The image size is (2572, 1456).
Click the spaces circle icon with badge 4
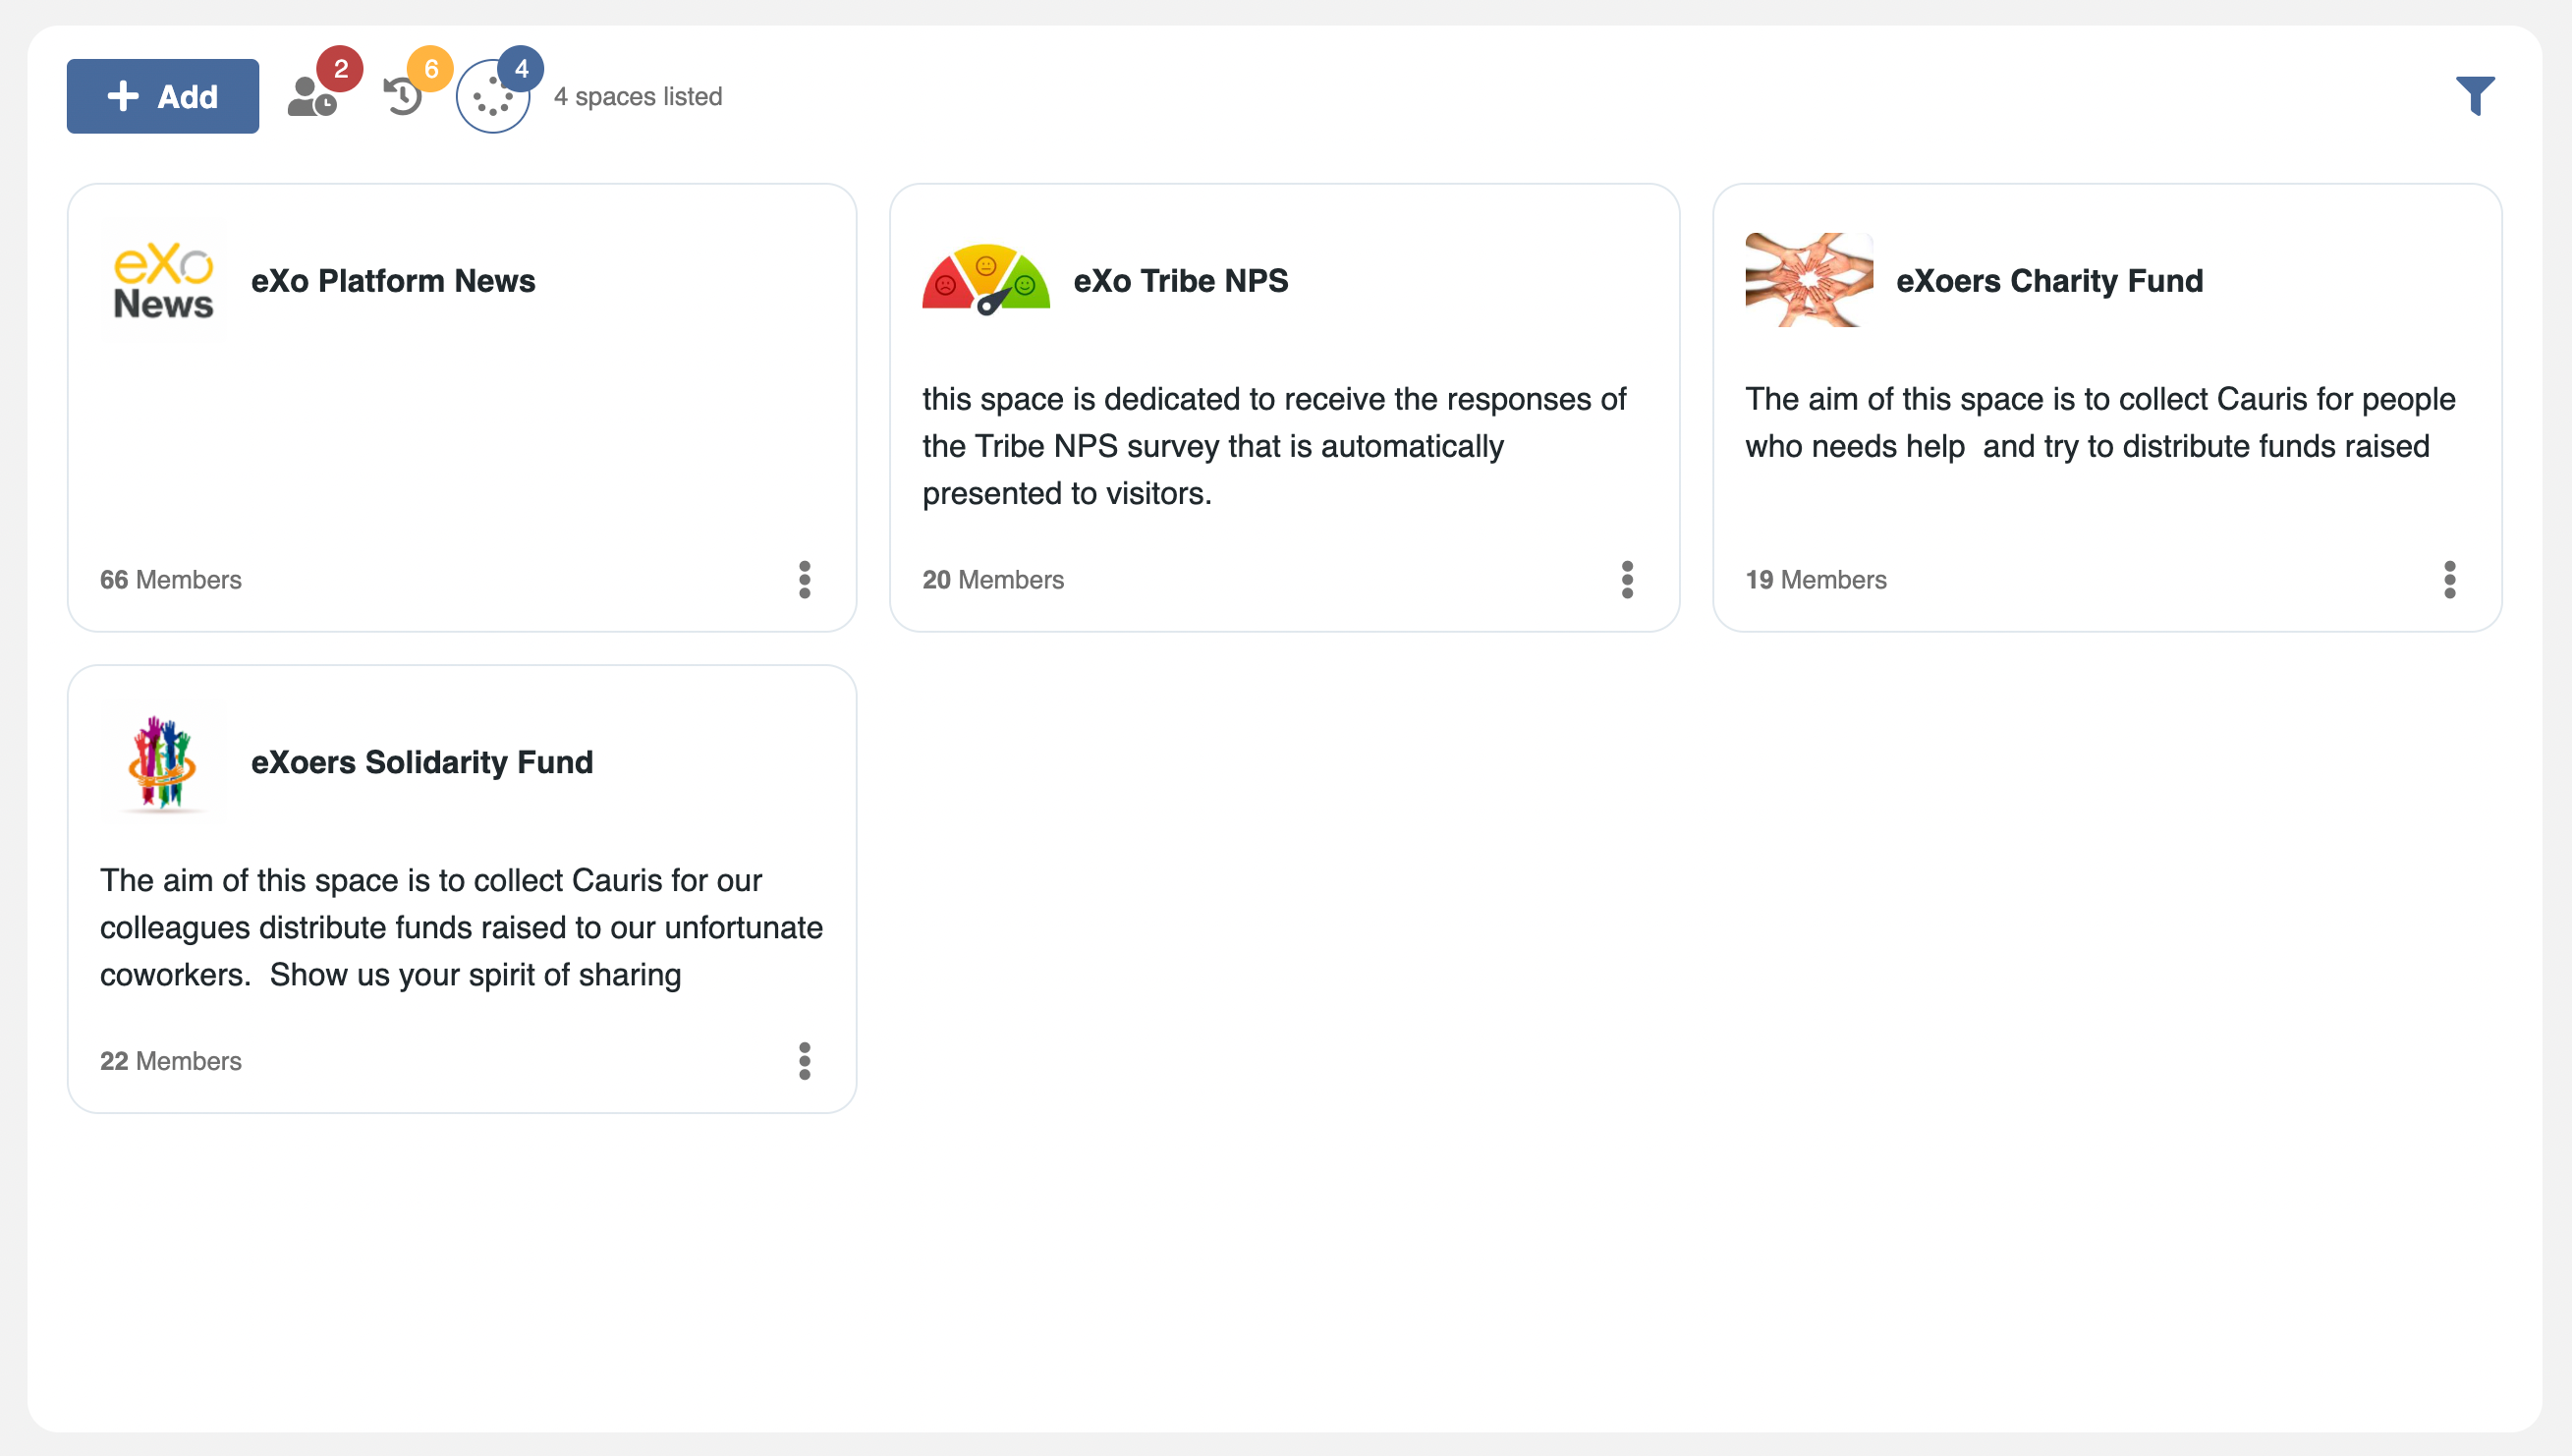pyautogui.click(x=492, y=97)
